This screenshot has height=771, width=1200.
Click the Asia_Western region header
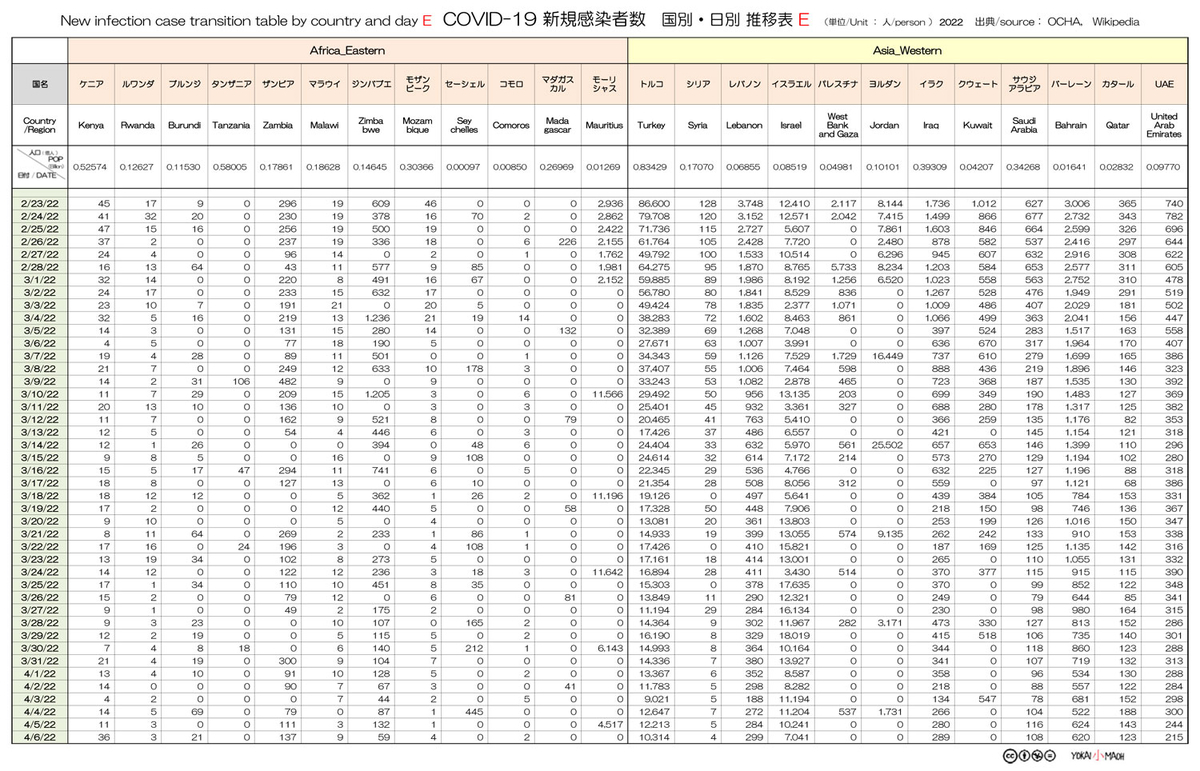[x=908, y=50]
